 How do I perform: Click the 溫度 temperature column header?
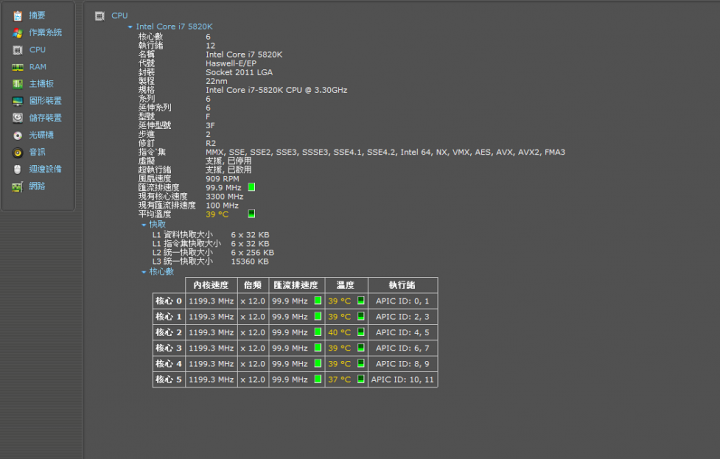[346, 285]
